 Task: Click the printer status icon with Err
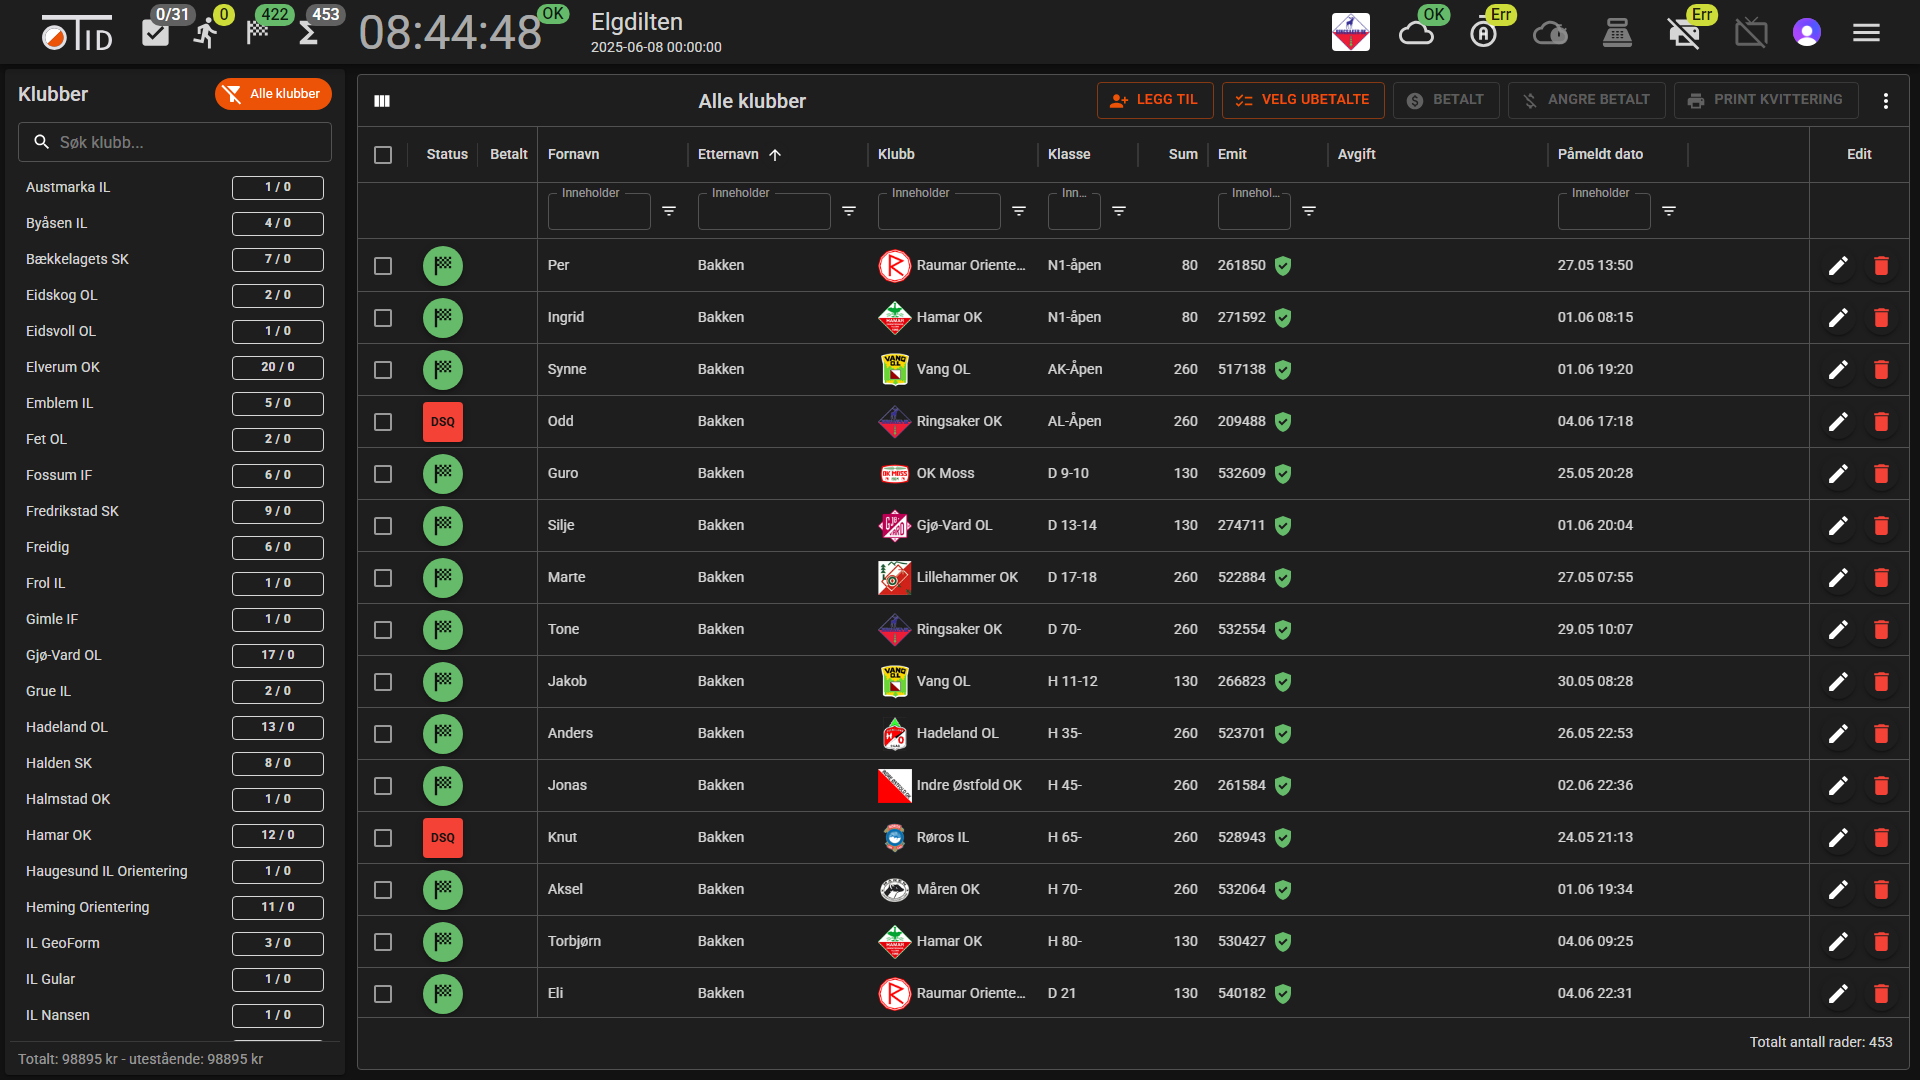click(x=1684, y=33)
